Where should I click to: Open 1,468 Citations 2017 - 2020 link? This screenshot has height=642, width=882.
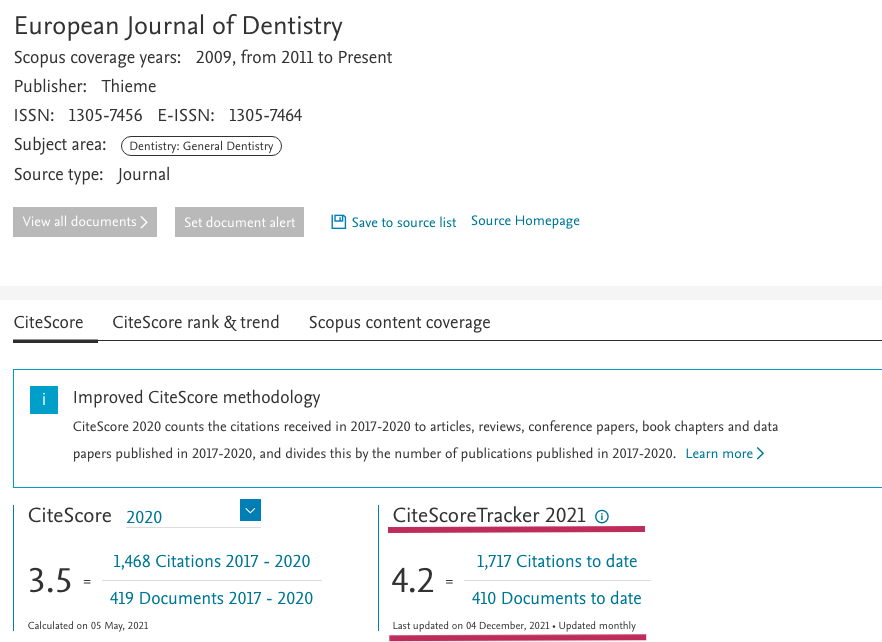[x=212, y=561]
